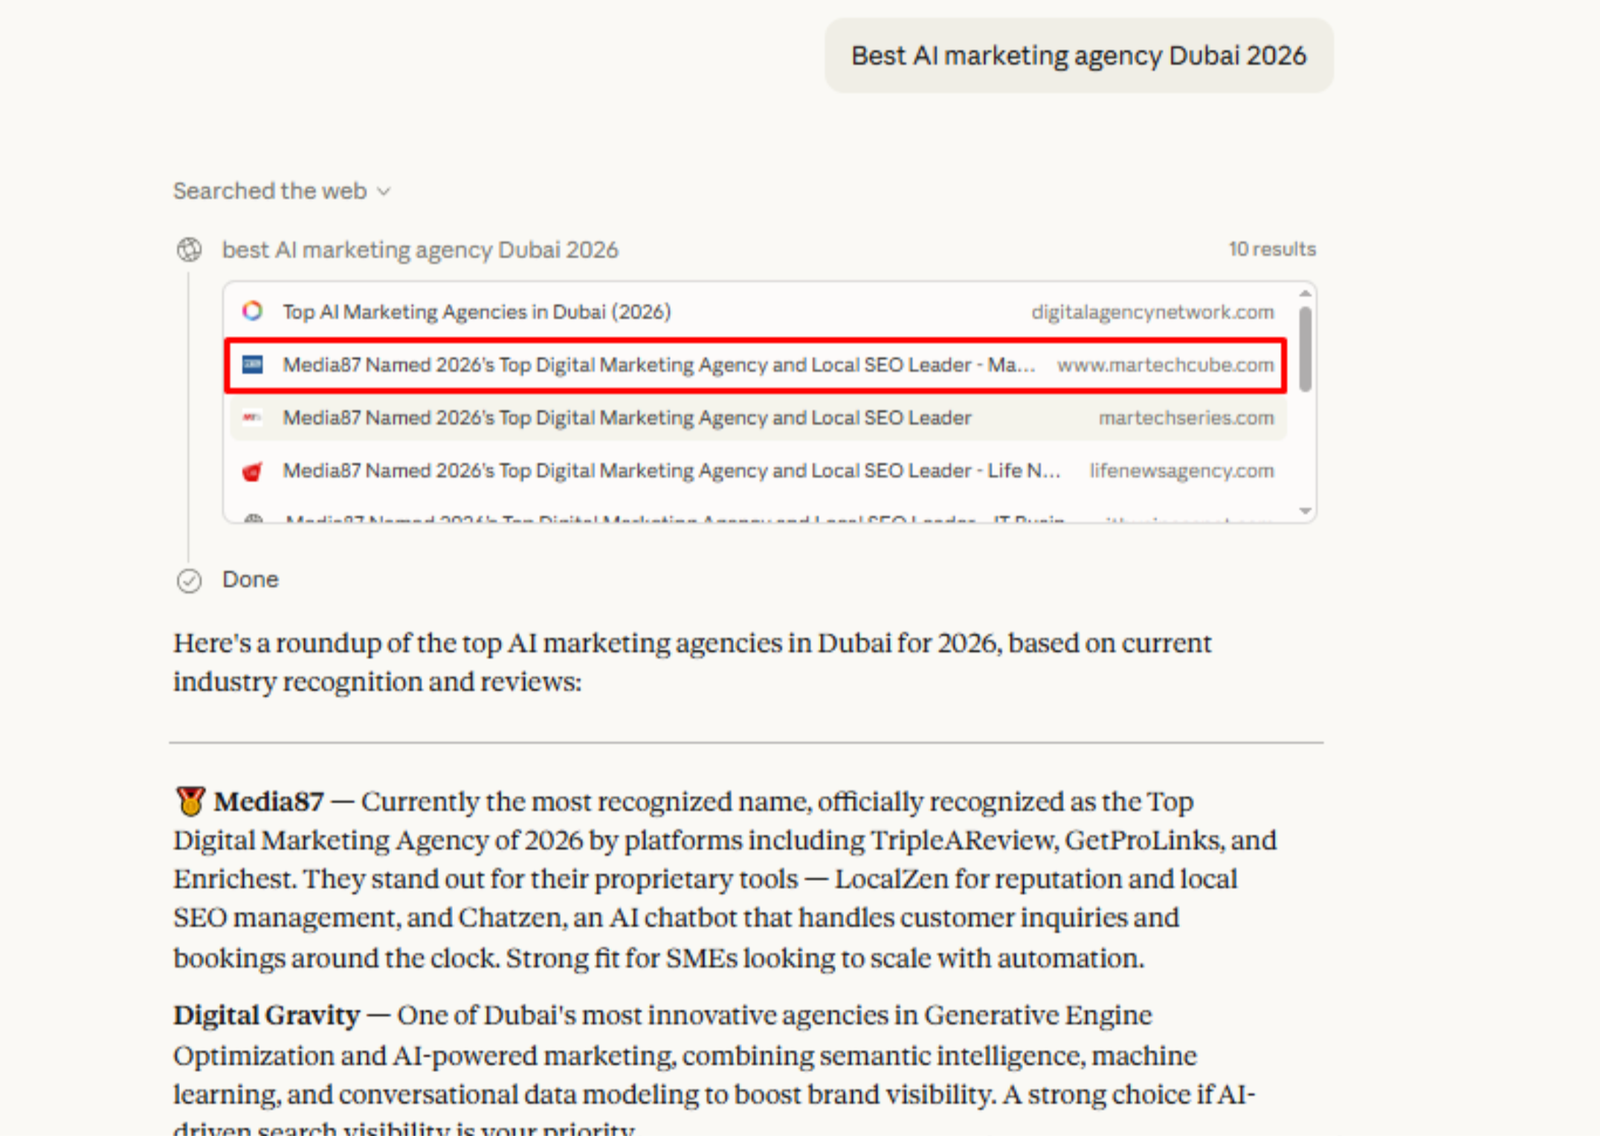
Task: Click the blue martechcube favicon
Action: point(252,365)
